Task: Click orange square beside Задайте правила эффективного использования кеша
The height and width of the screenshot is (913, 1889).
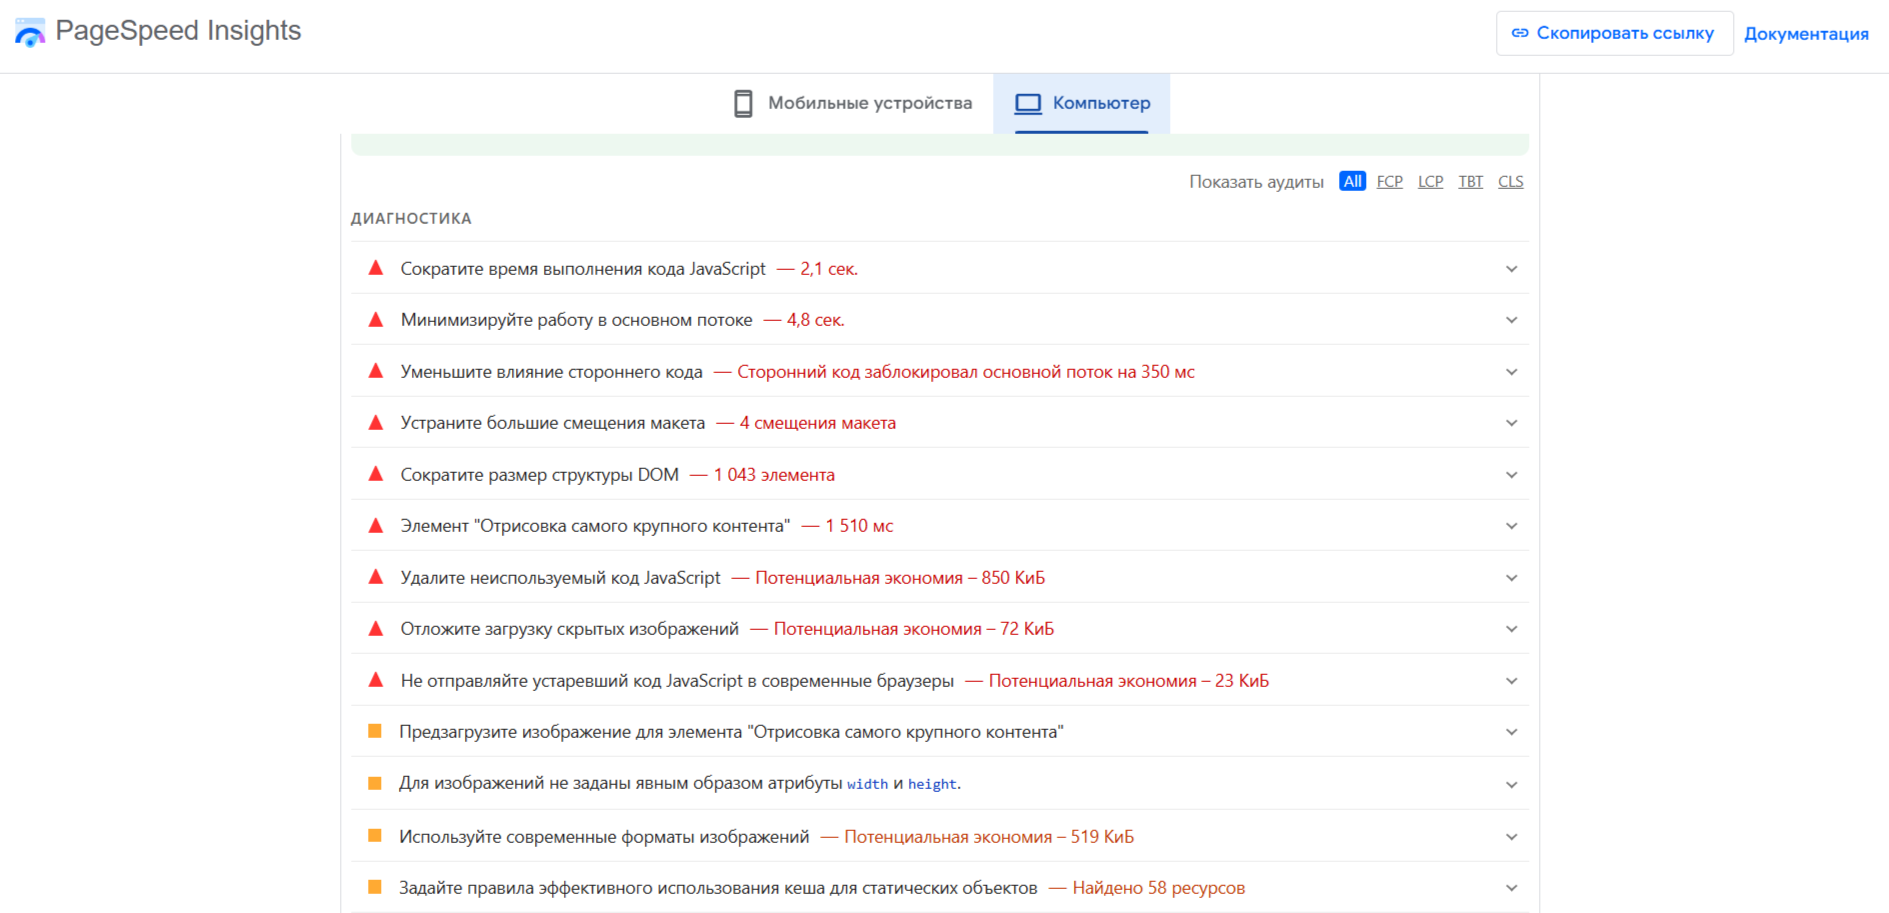Action: tap(375, 886)
